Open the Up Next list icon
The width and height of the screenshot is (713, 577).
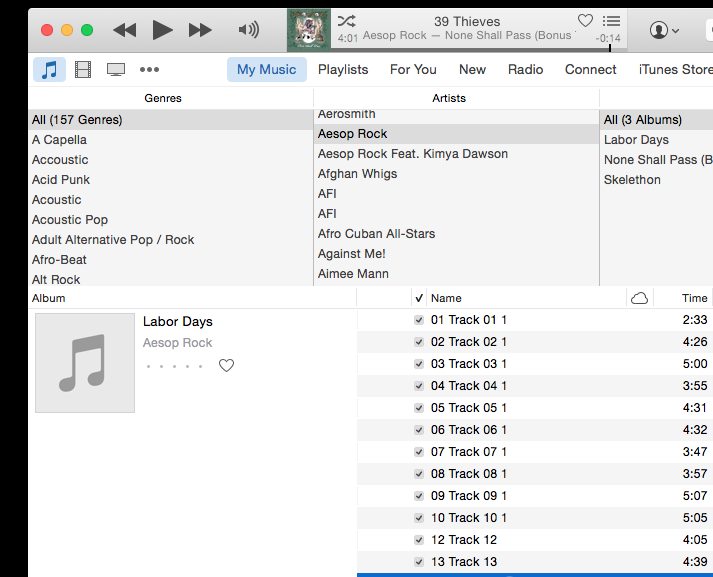click(x=611, y=21)
